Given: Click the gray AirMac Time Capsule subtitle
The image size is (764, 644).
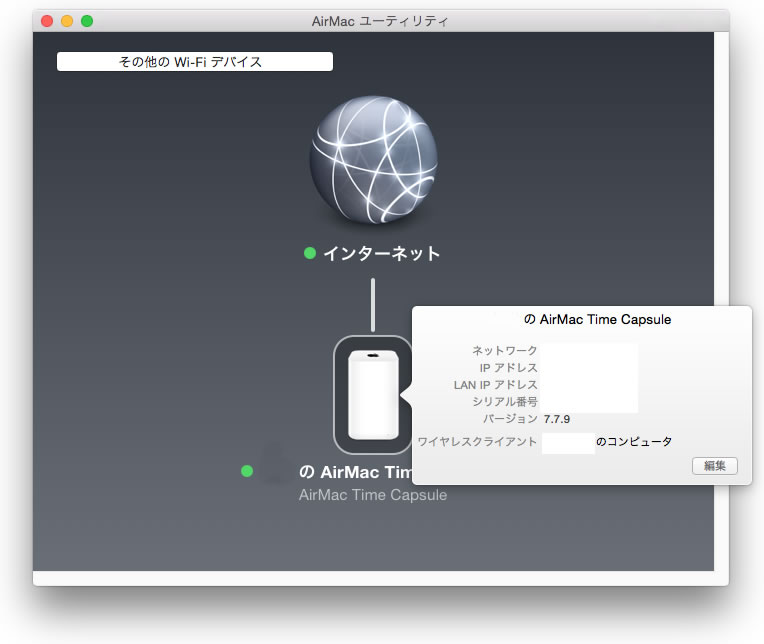Looking at the screenshot, I should tap(373, 495).
